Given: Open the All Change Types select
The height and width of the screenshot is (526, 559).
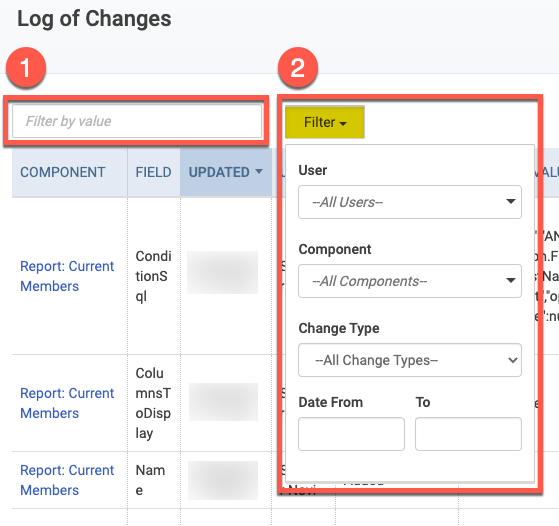Looking at the screenshot, I should [x=410, y=360].
